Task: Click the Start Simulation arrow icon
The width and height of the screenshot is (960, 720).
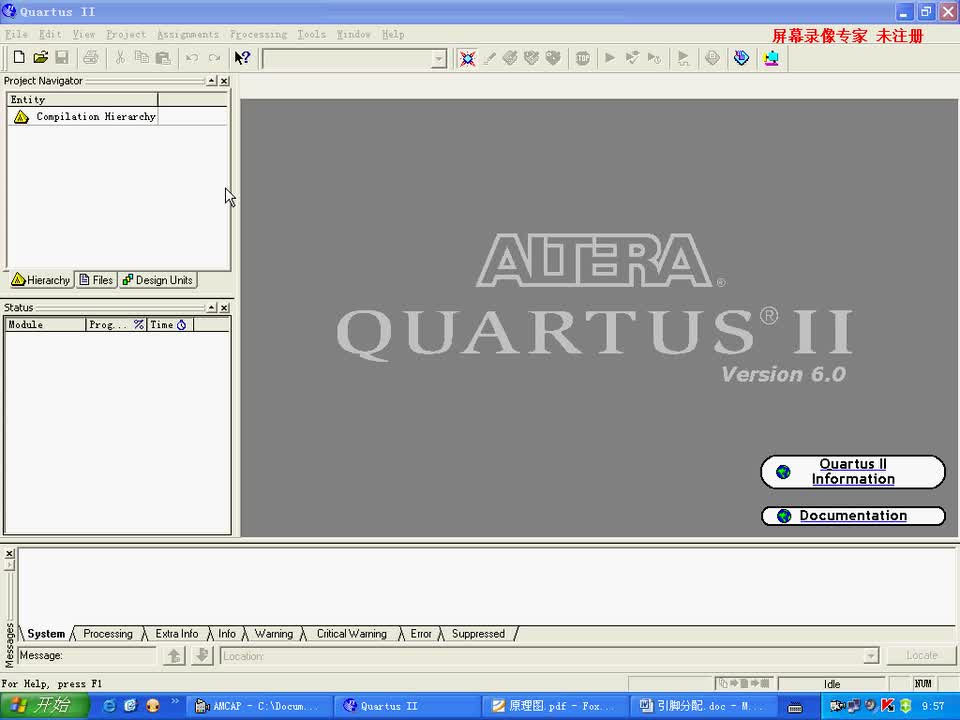Action: pyautogui.click(x=683, y=58)
